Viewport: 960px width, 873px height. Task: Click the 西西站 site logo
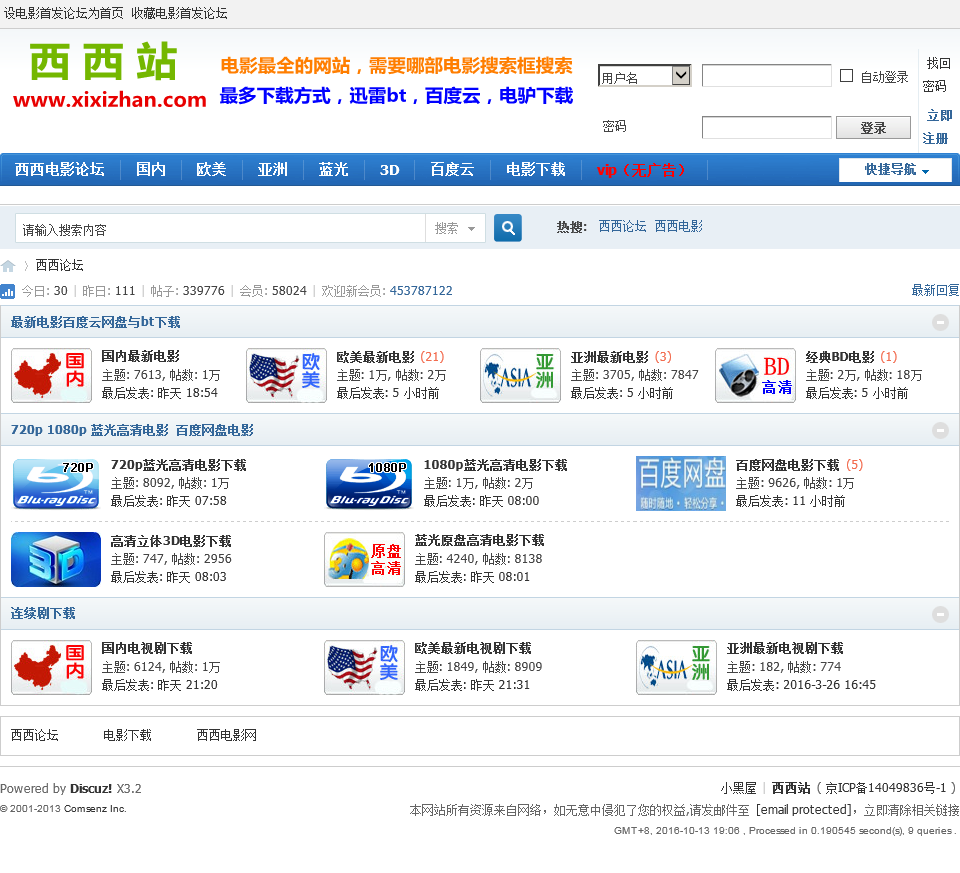109,76
